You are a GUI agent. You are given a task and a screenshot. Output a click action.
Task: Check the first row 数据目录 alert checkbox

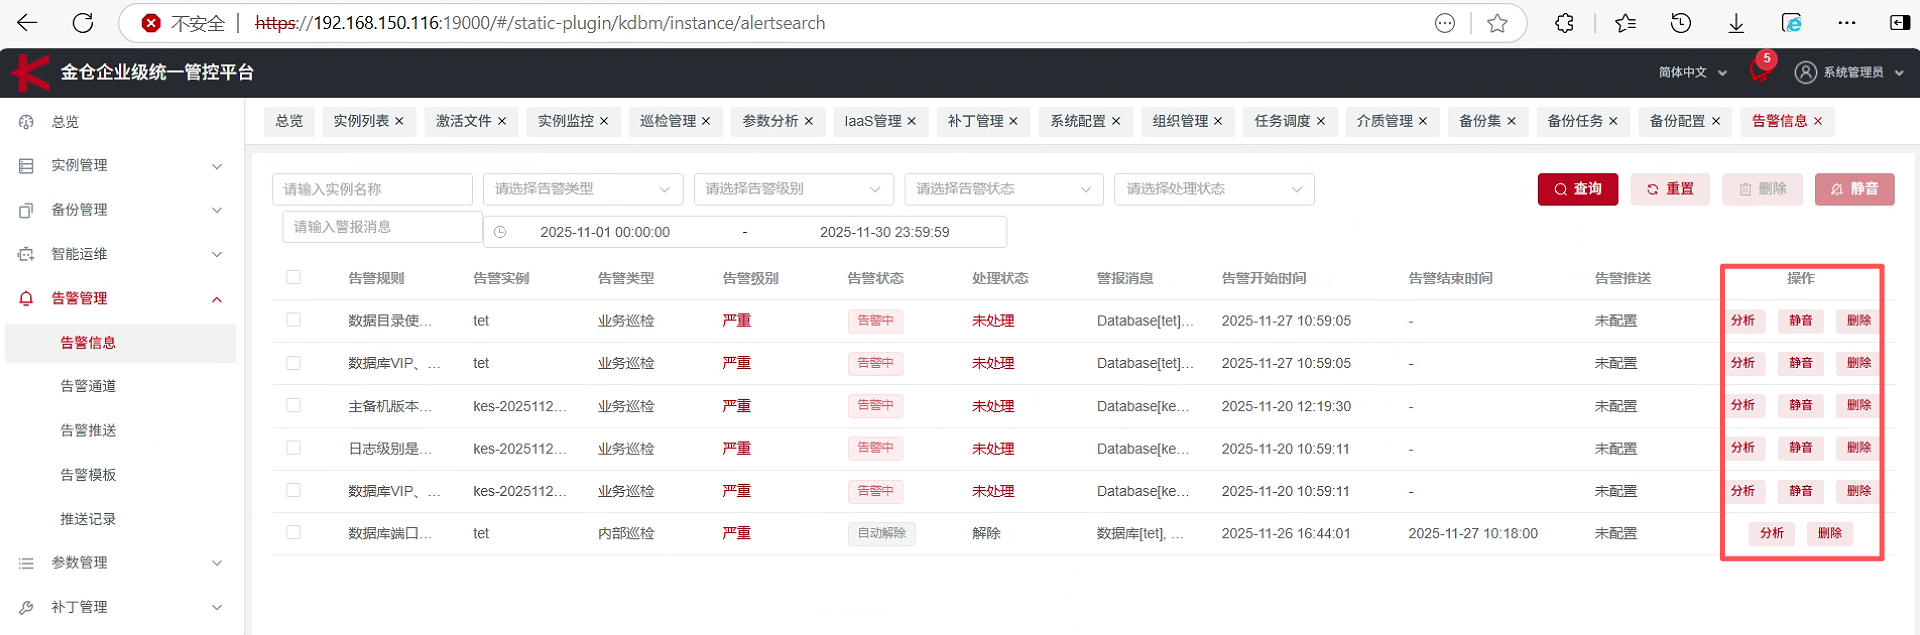293,320
